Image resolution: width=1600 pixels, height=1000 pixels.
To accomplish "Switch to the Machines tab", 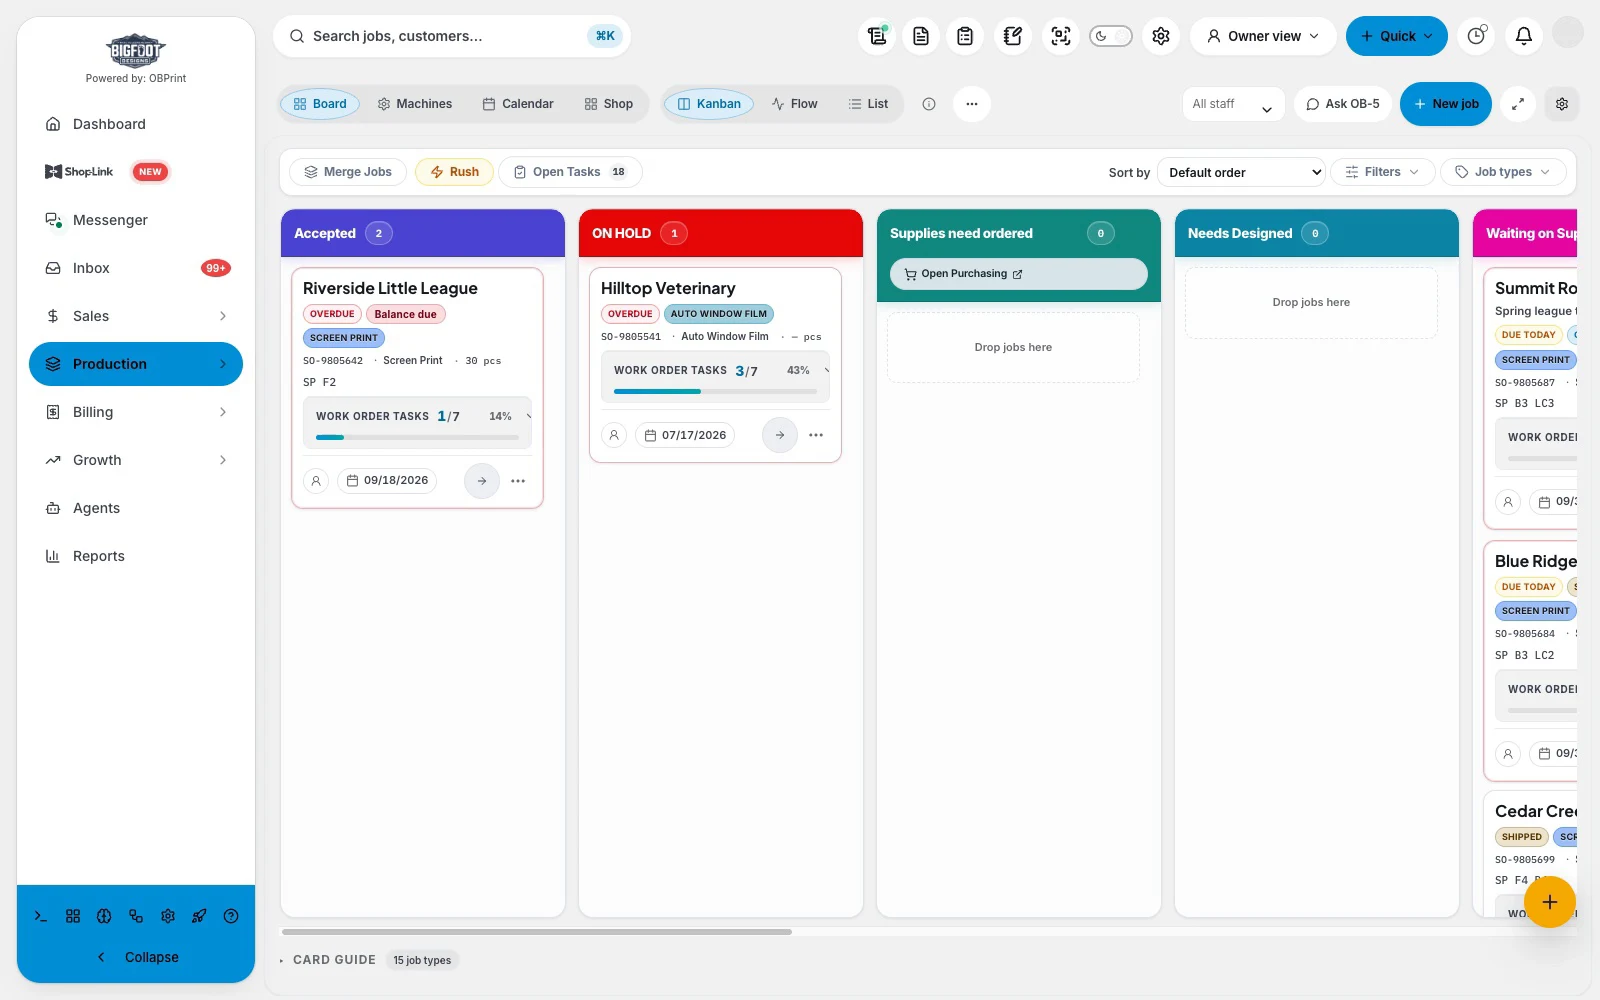I will pyautogui.click(x=415, y=104).
